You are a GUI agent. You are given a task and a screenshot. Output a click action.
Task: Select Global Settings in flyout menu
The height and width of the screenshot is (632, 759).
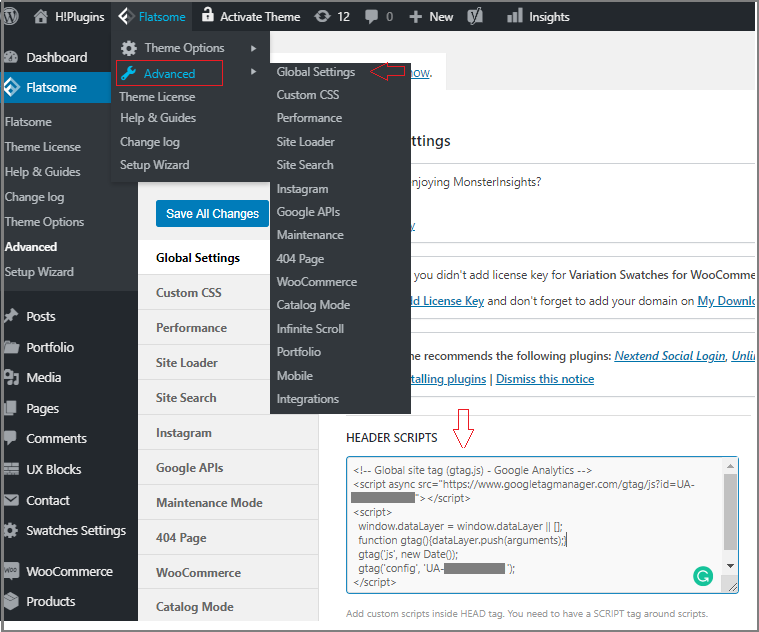316,72
